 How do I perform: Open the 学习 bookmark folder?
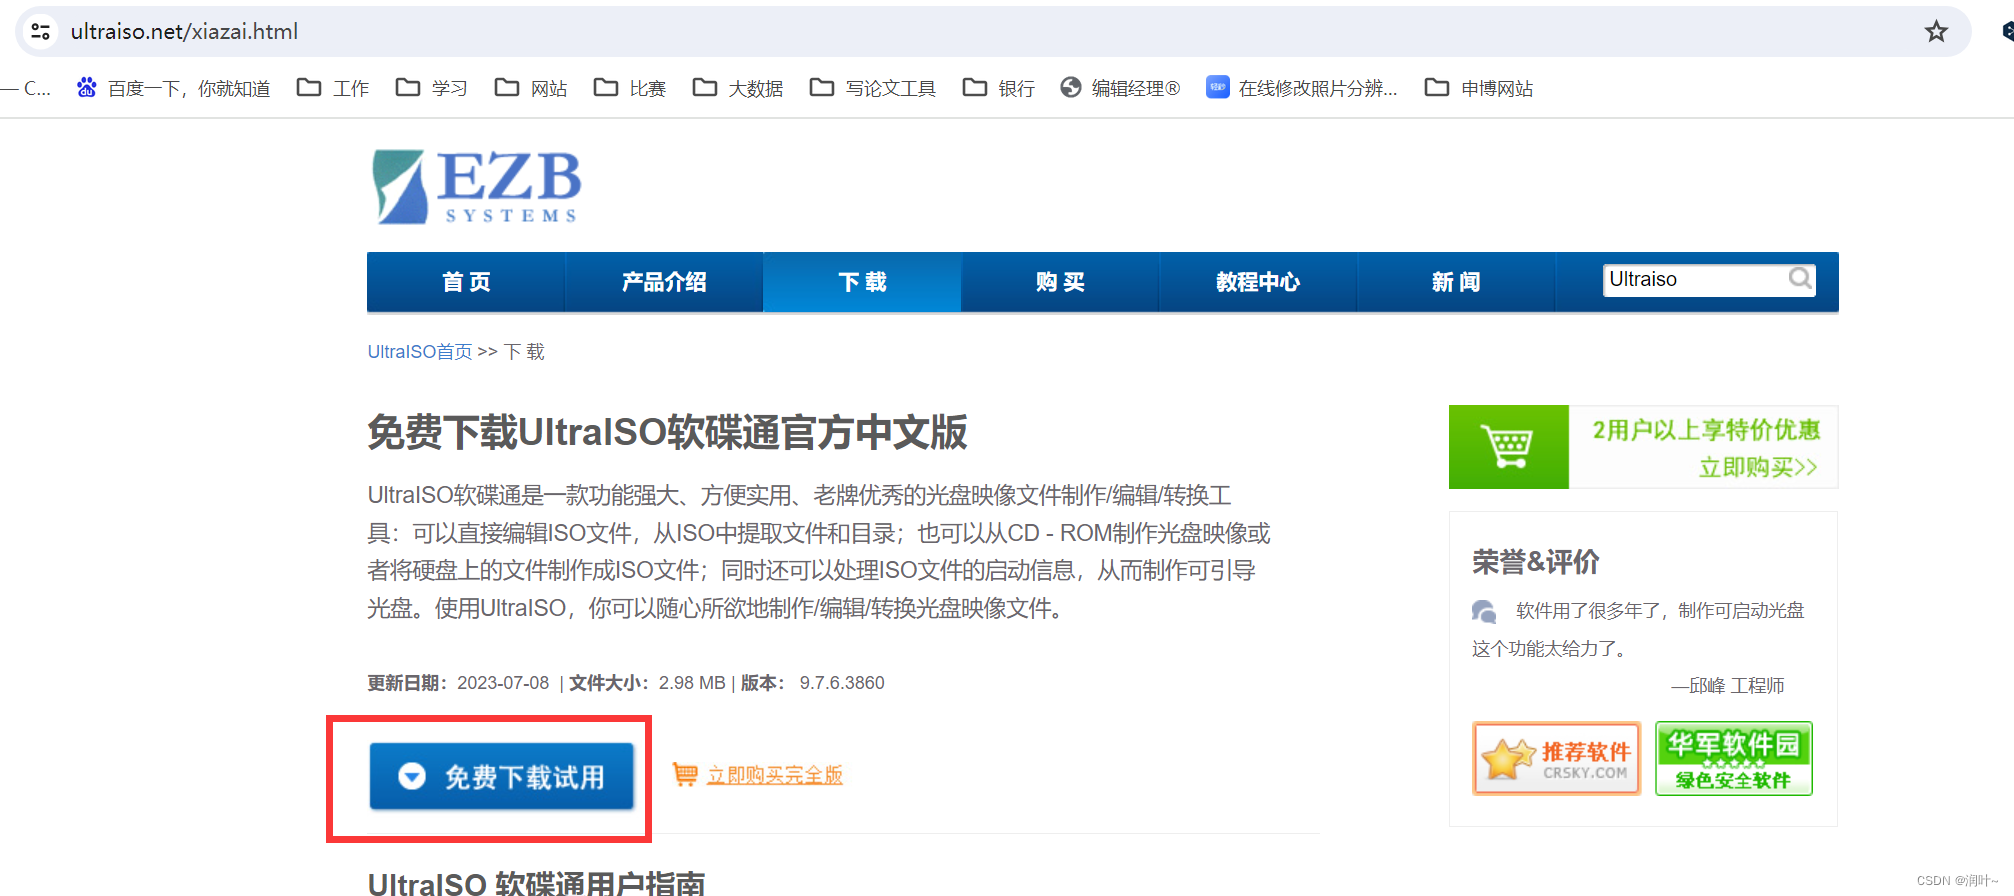[x=432, y=89]
